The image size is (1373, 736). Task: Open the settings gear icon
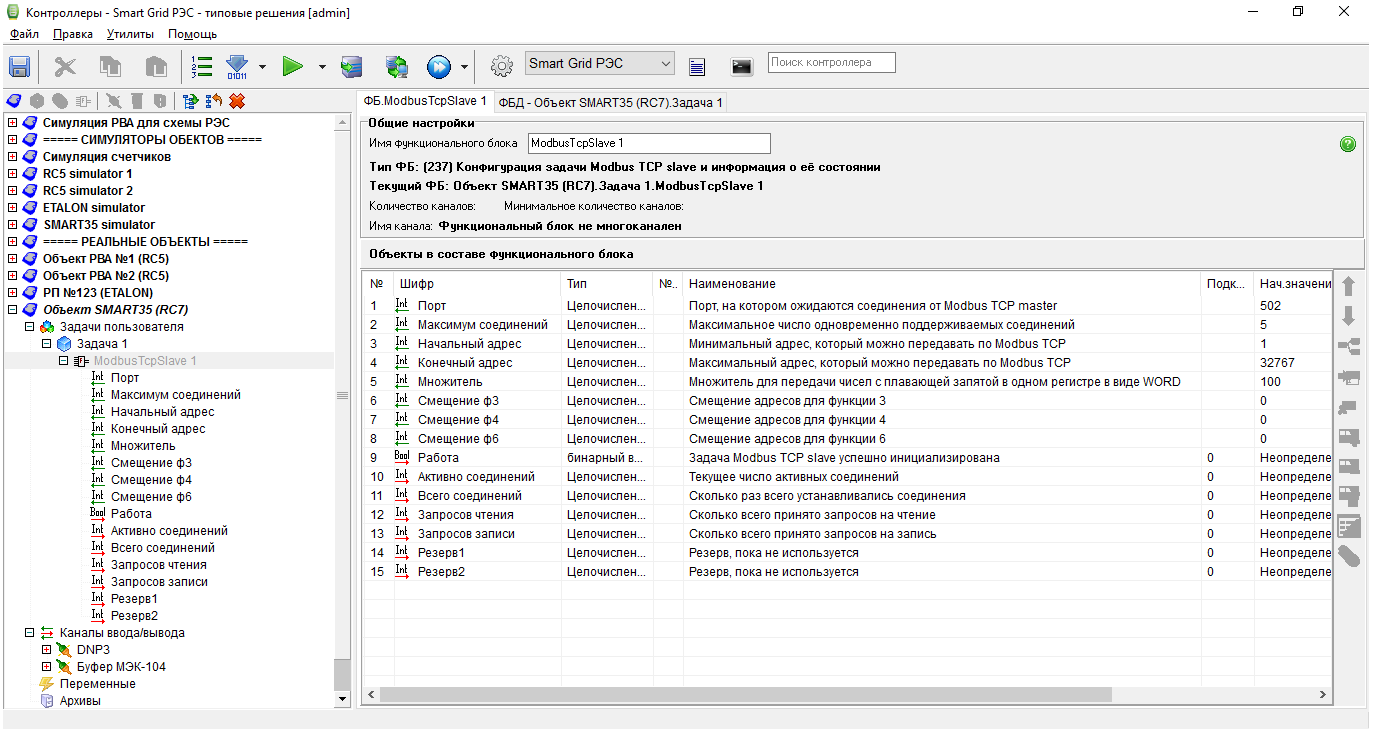[501, 66]
